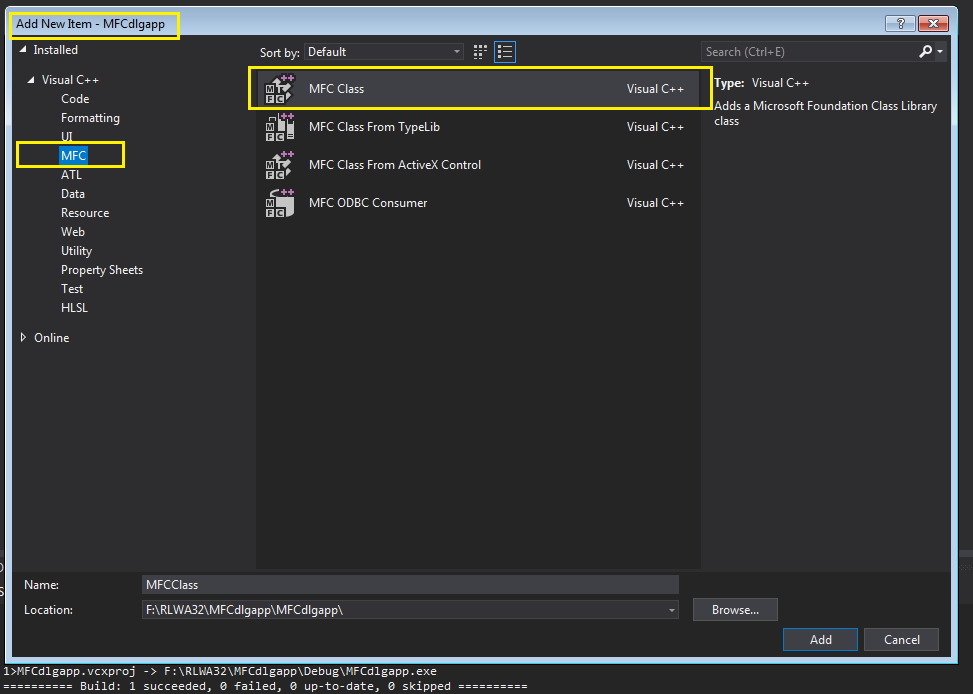Click the MFC Class From TypeLib icon
This screenshot has width=973, height=694.
pos(279,127)
